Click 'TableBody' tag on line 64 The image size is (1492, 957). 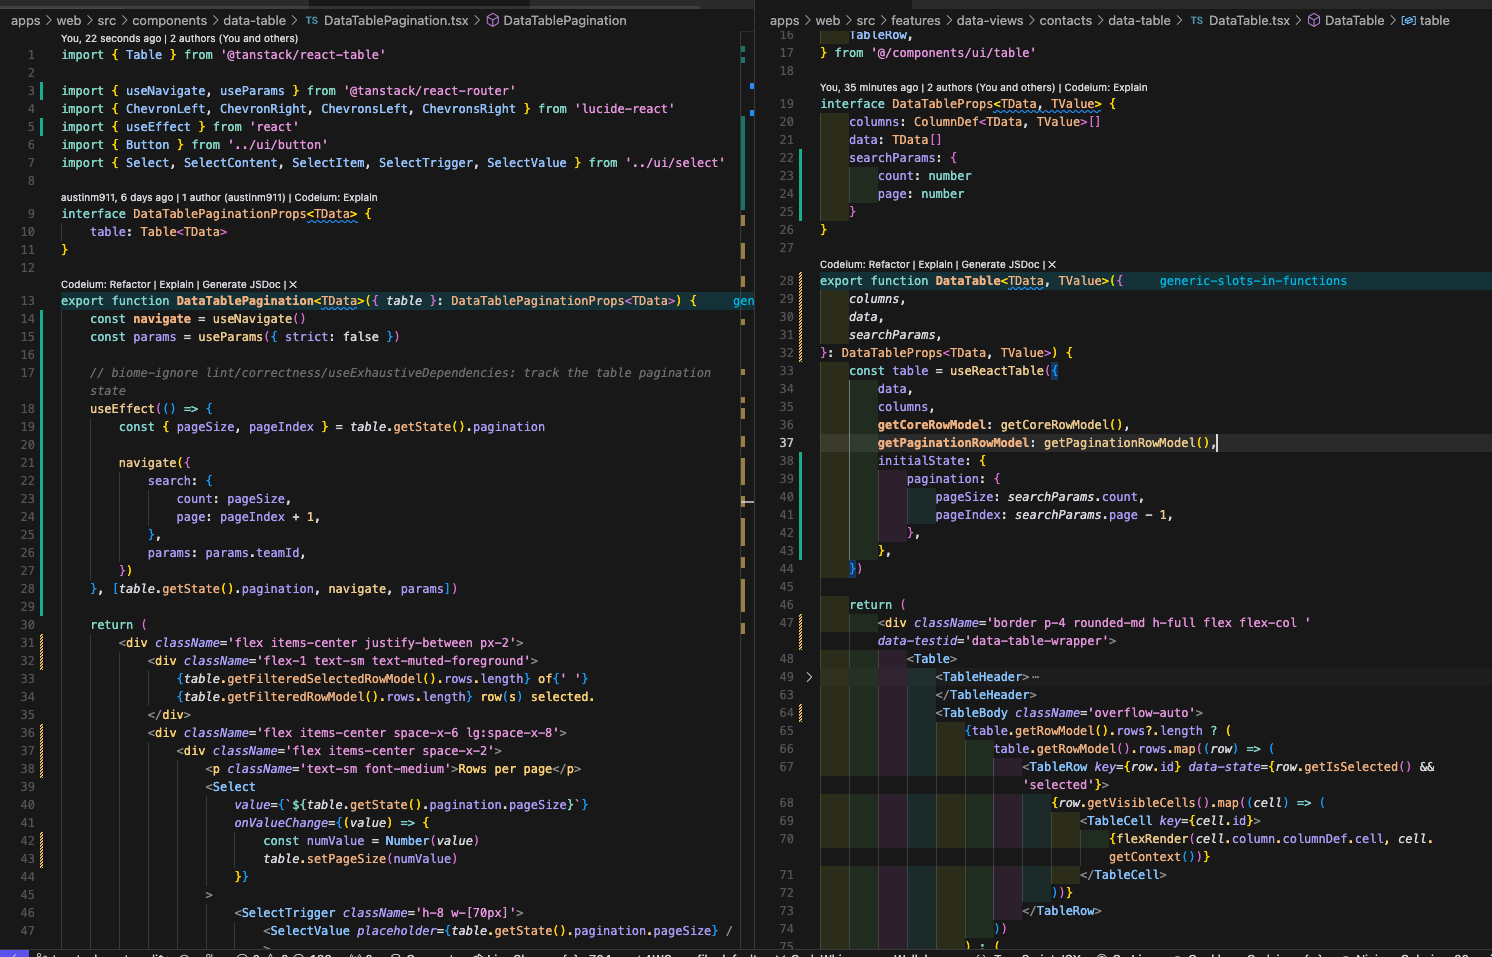tap(975, 713)
